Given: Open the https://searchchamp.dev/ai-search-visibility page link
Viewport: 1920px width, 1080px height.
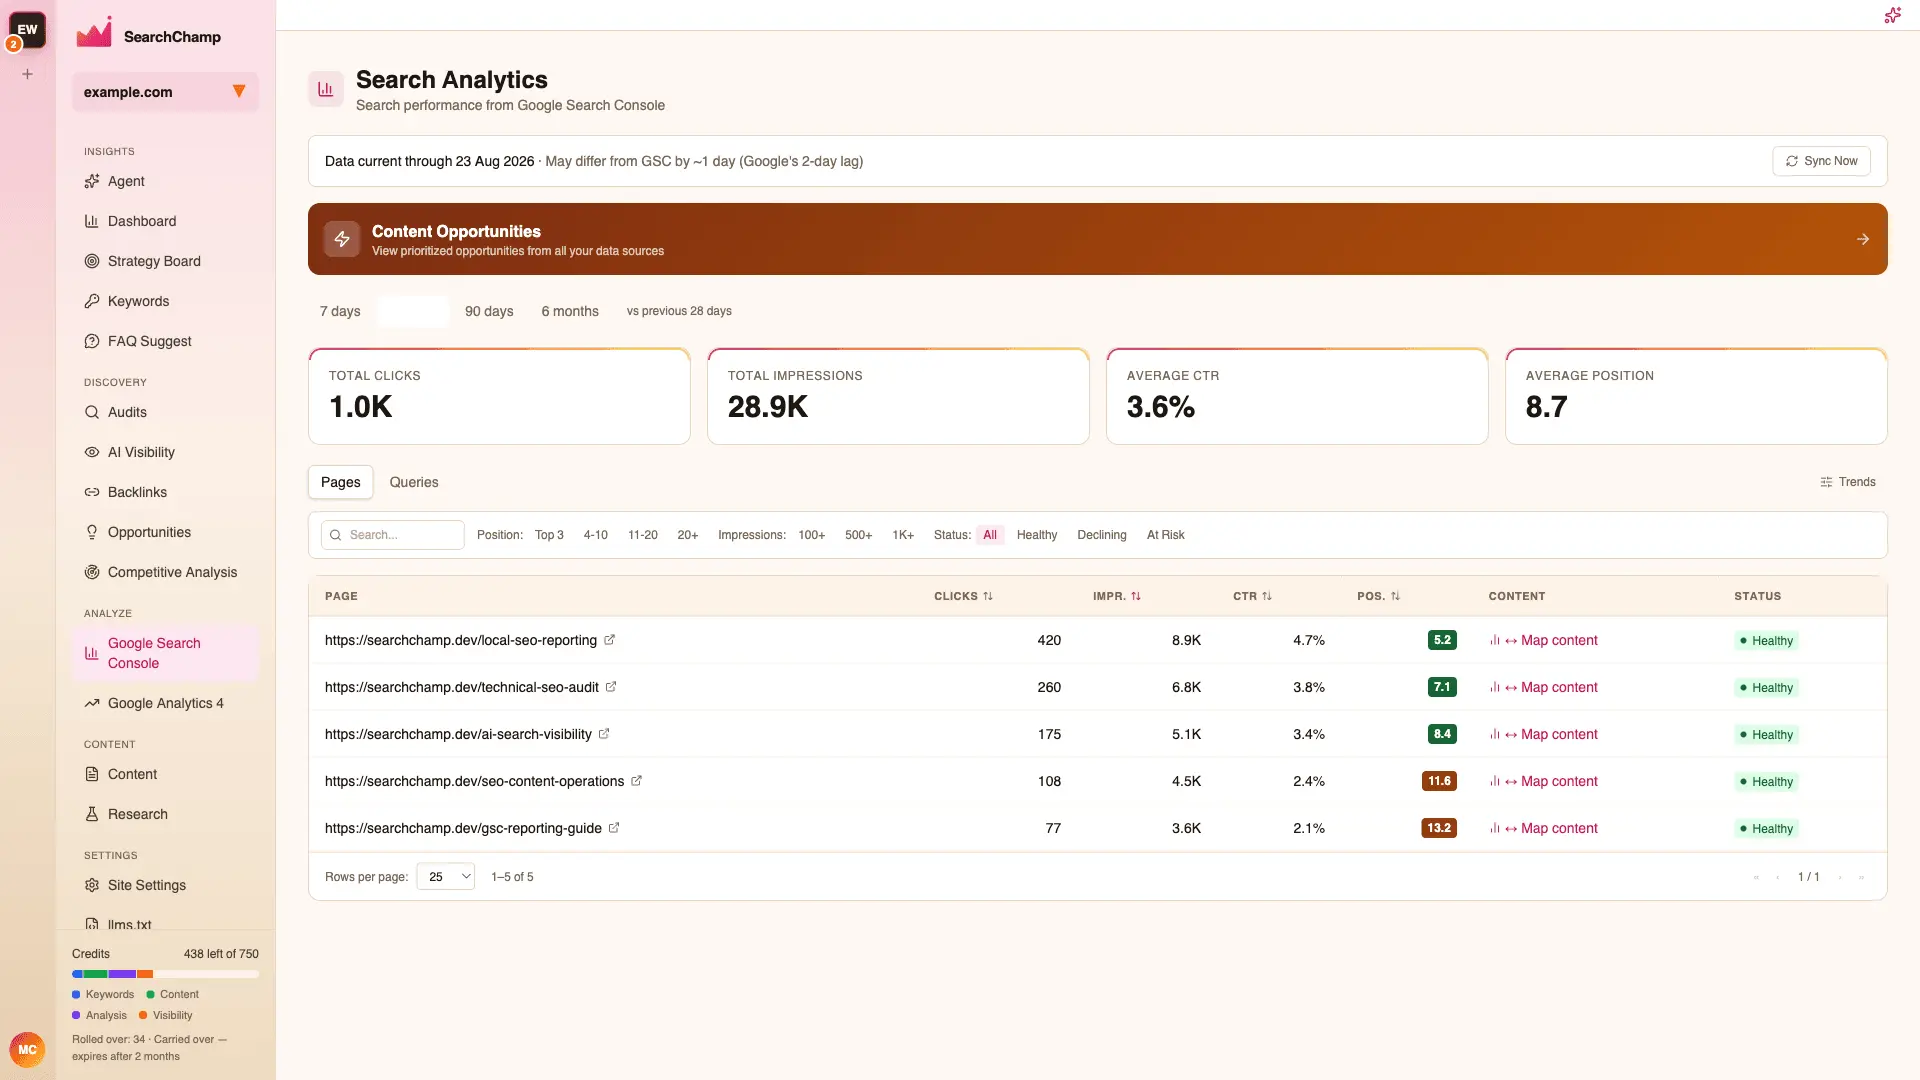Looking at the screenshot, I should [x=458, y=734].
